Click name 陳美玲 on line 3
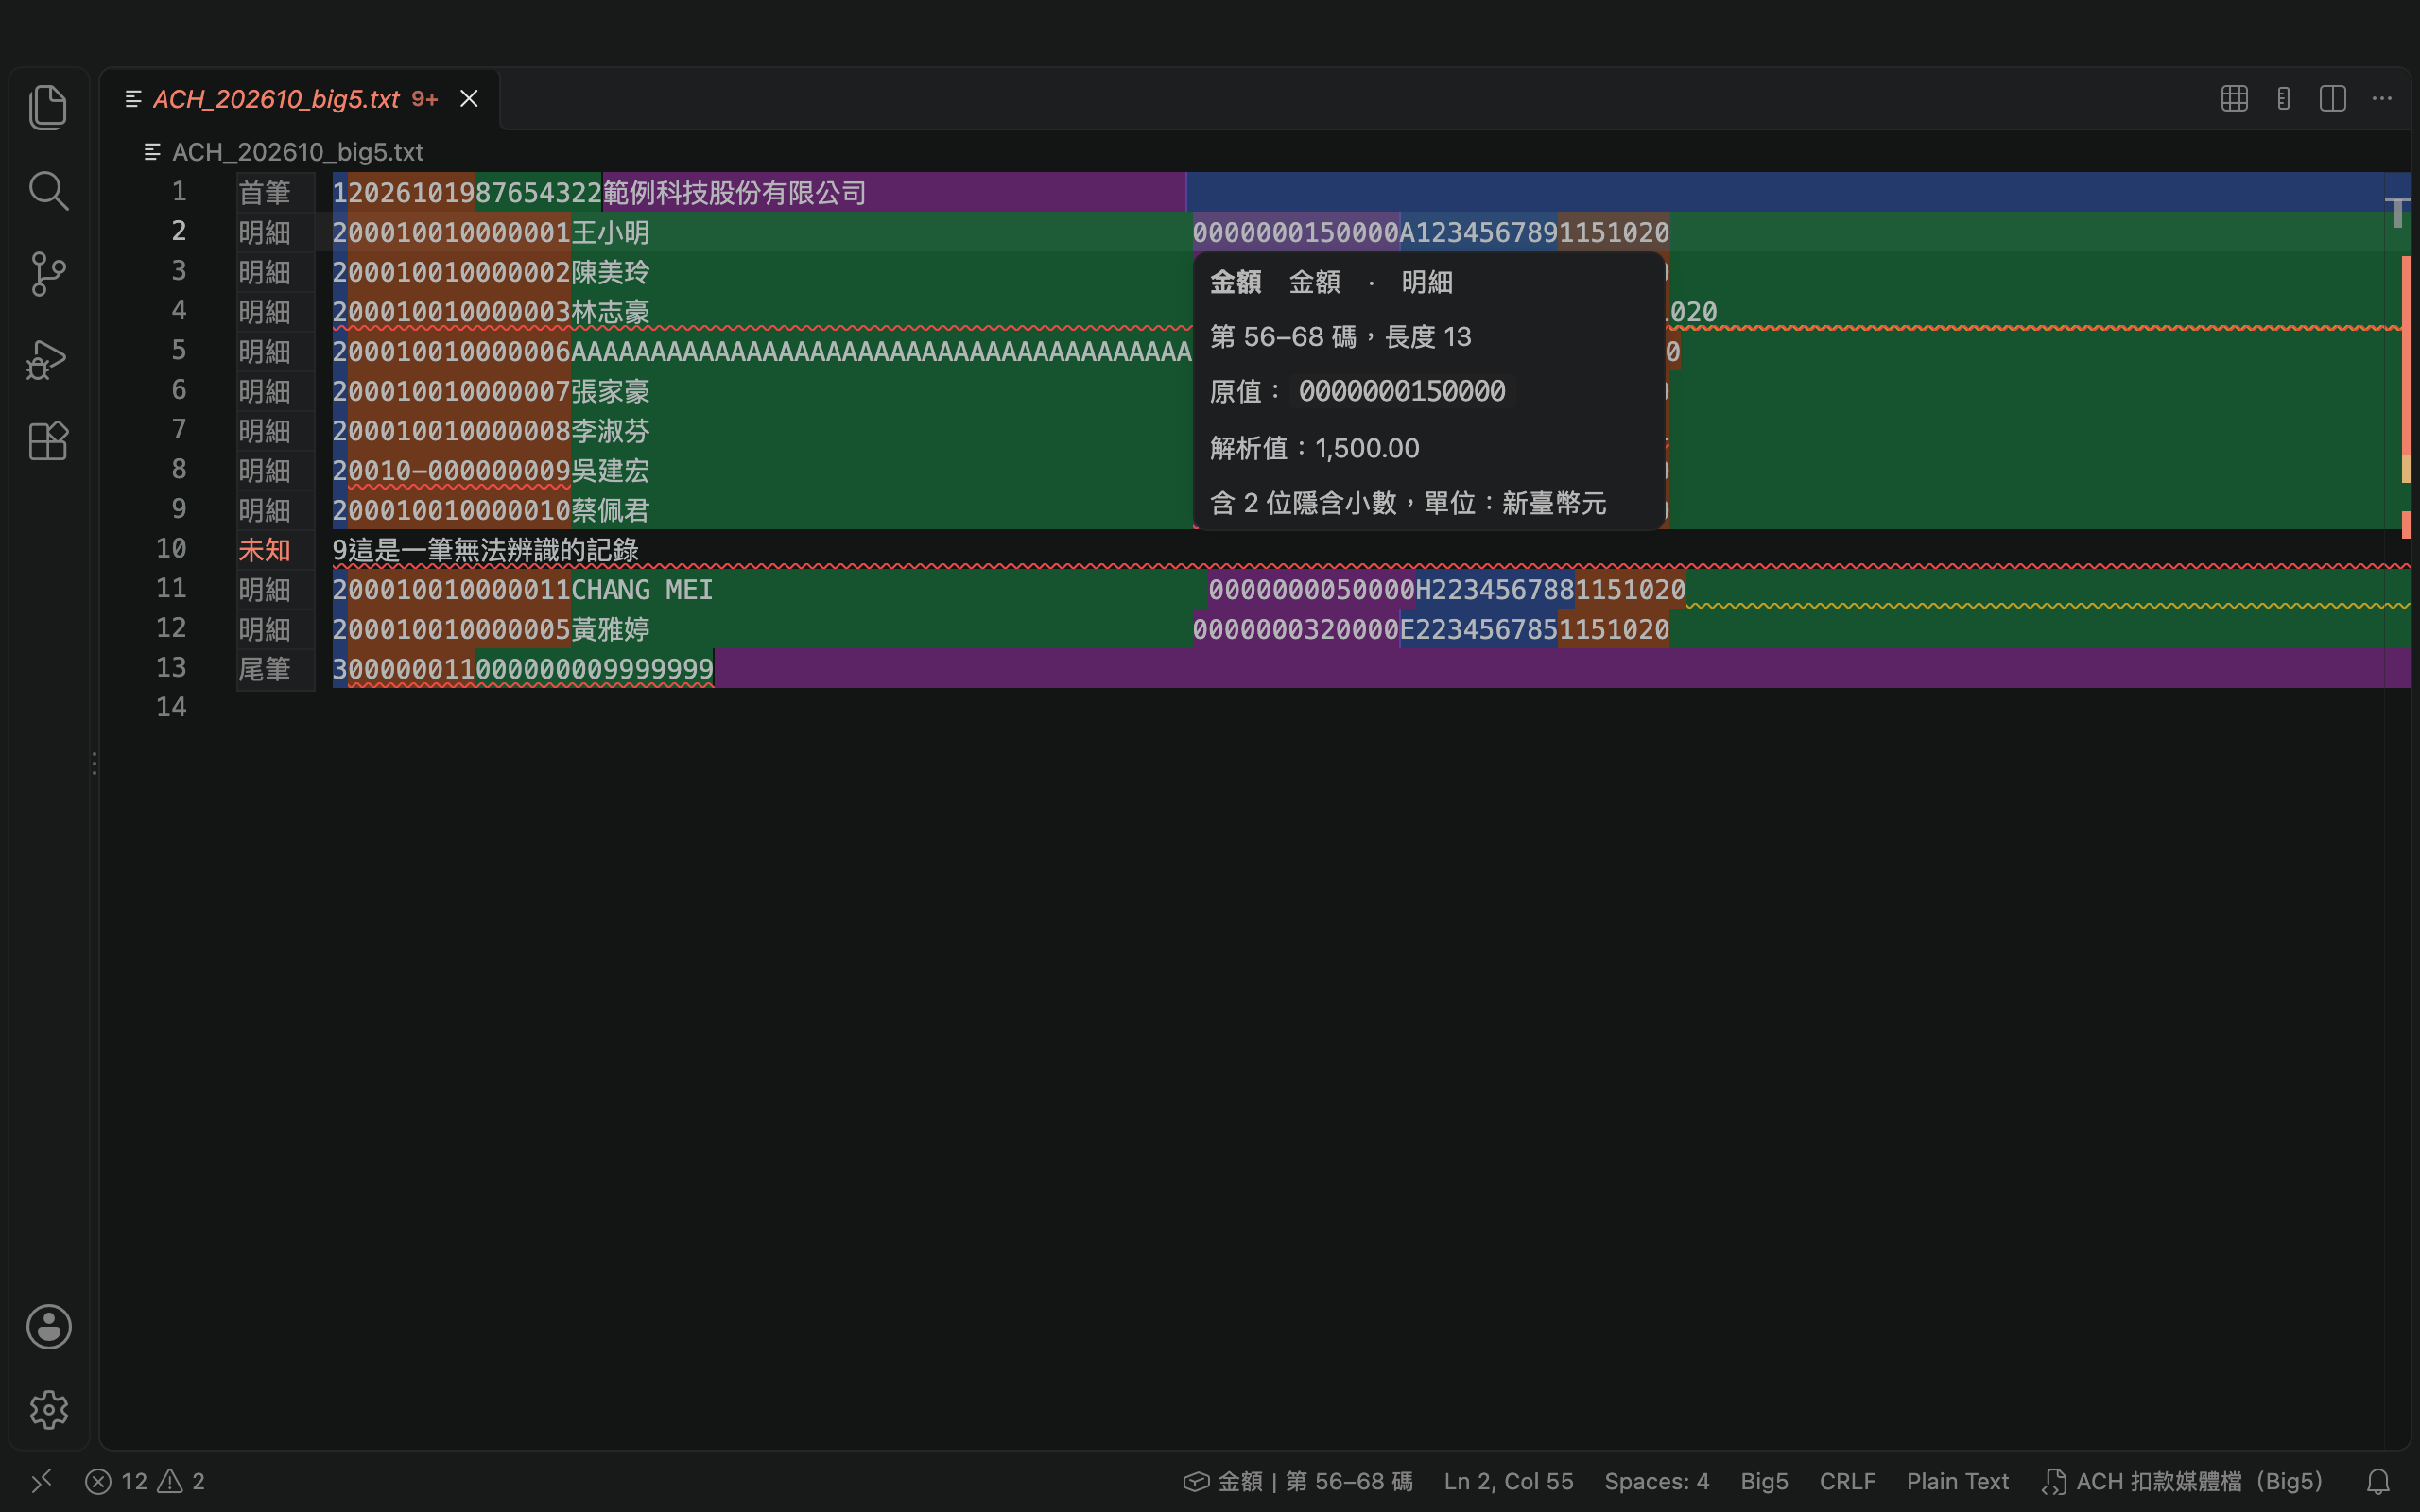 click(x=610, y=272)
